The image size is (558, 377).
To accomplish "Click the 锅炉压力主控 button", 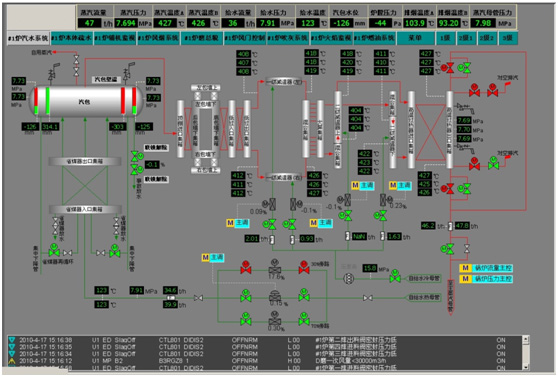I will click(x=492, y=279).
